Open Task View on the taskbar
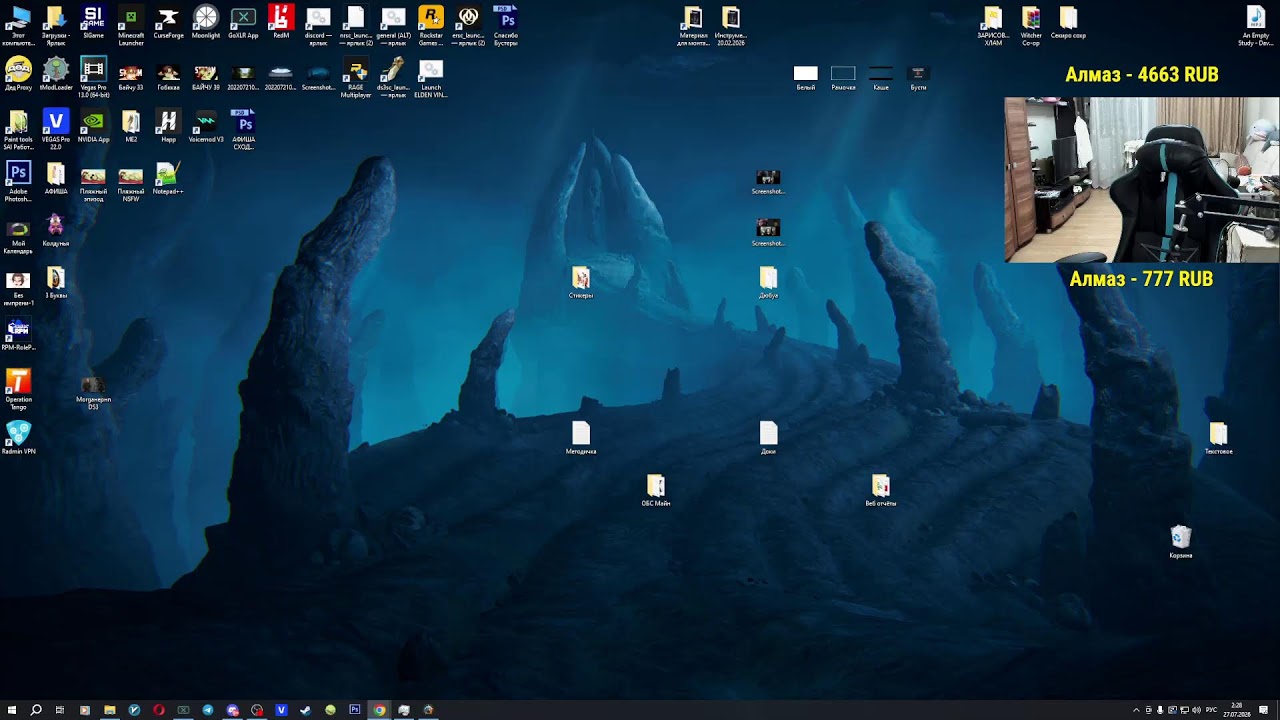 coord(60,710)
